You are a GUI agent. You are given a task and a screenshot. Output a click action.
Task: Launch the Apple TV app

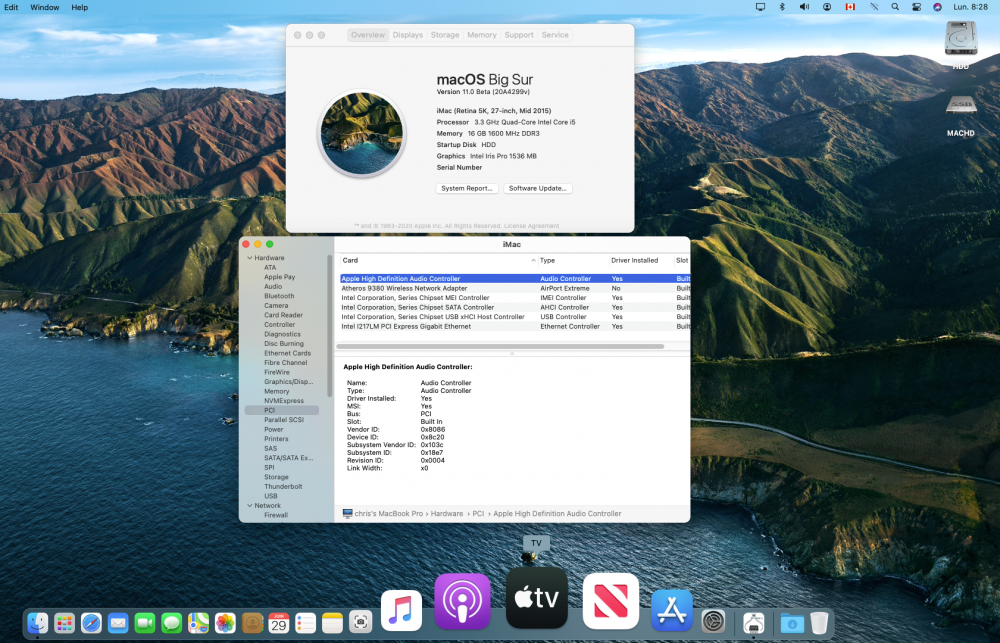pyautogui.click(x=537, y=598)
